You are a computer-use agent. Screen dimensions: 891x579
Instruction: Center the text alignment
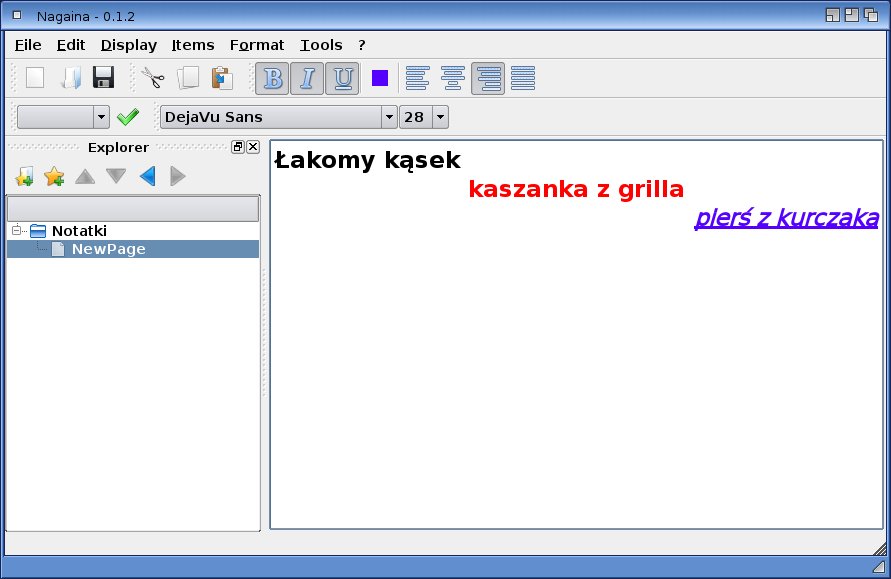tap(453, 78)
